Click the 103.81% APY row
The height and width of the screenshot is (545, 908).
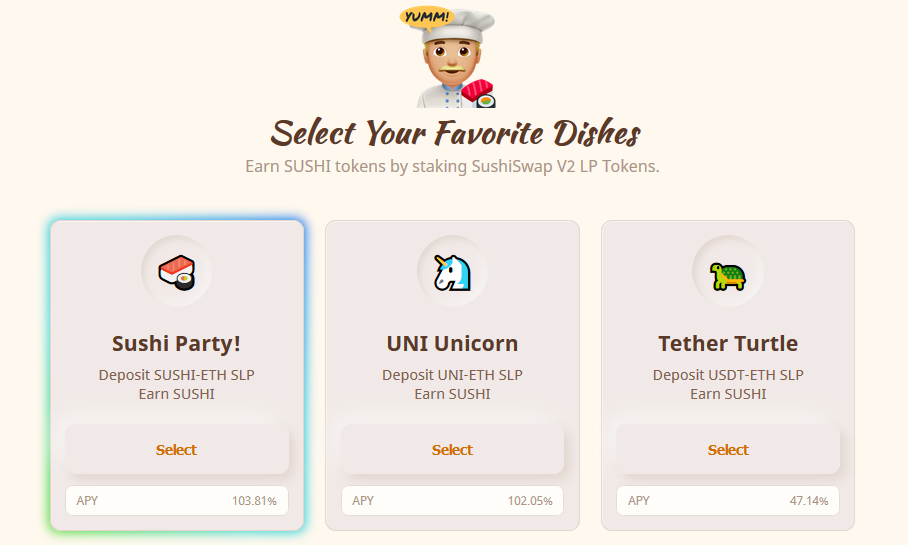[x=177, y=500]
